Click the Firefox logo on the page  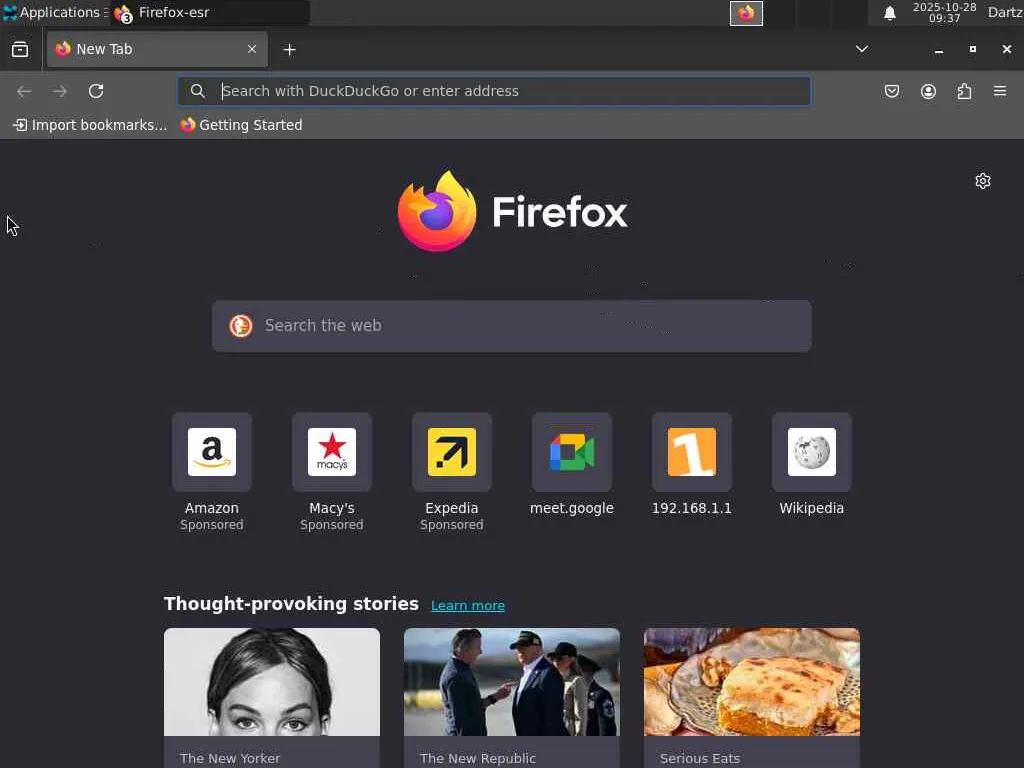tap(512, 212)
